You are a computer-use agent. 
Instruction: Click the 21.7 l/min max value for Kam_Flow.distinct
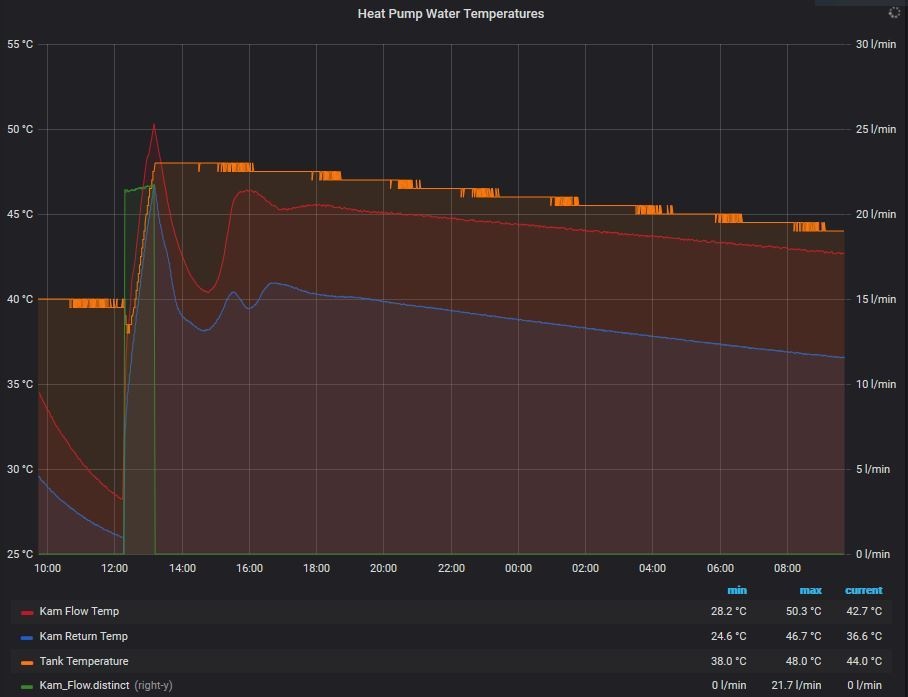click(x=796, y=685)
